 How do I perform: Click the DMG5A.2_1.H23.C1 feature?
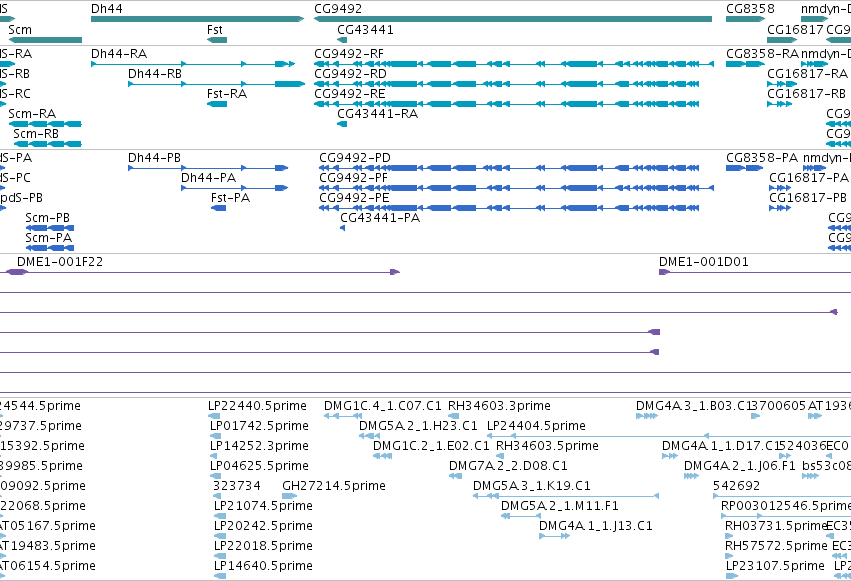pos(369,437)
